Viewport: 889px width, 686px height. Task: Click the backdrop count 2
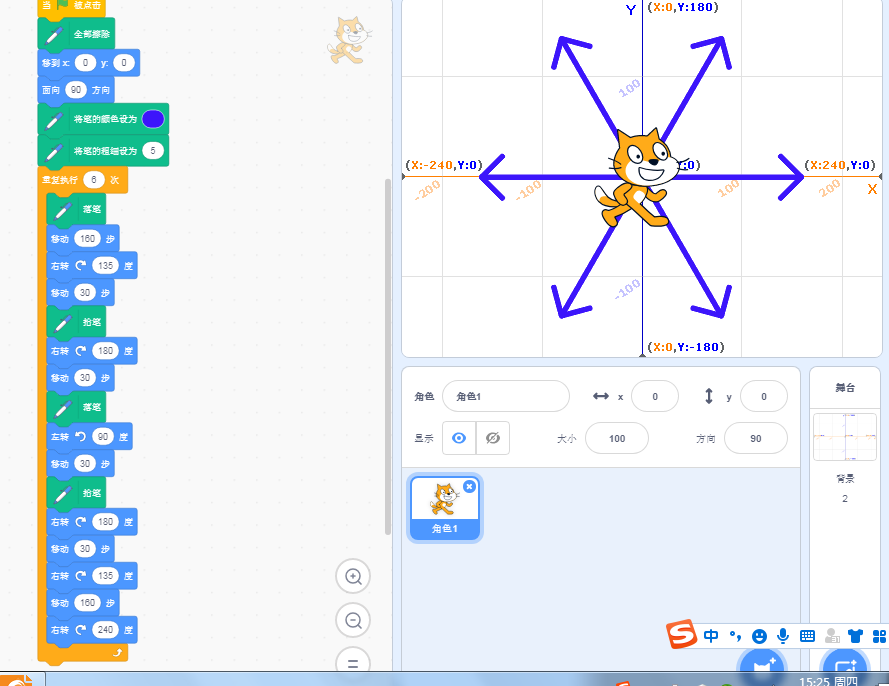845,499
